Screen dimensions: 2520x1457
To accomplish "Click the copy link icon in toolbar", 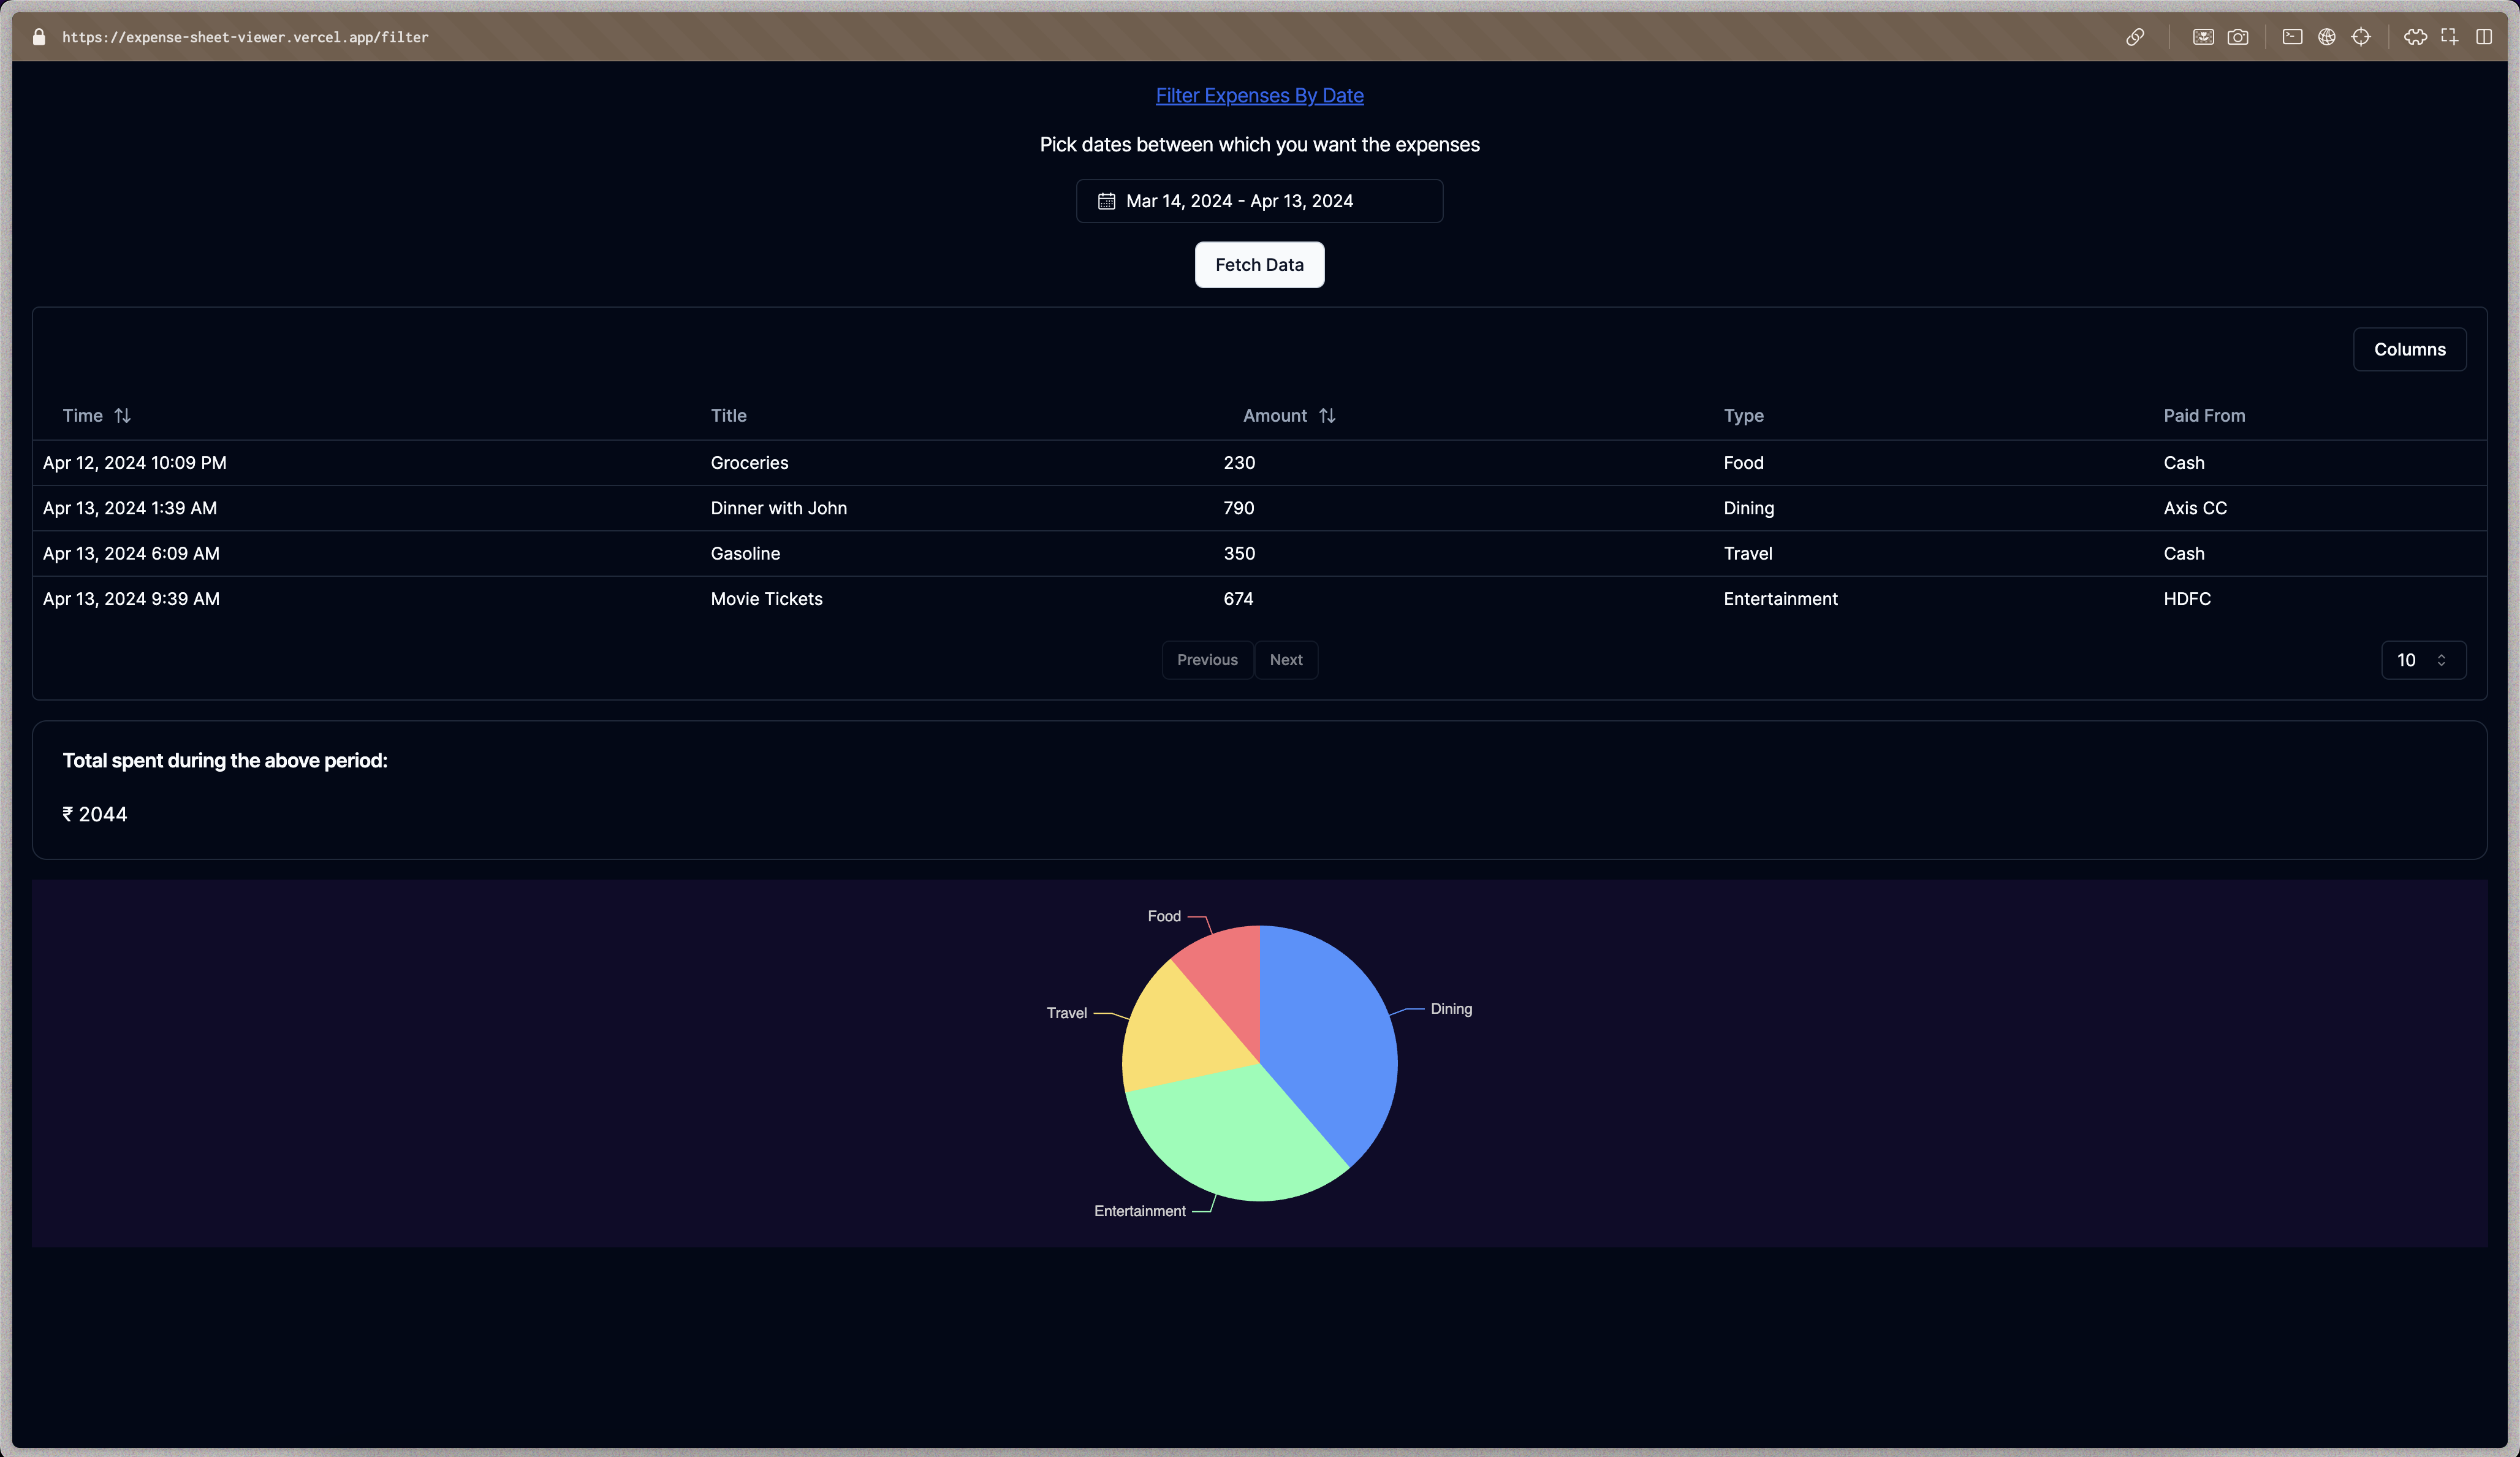I will tap(2136, 37).
